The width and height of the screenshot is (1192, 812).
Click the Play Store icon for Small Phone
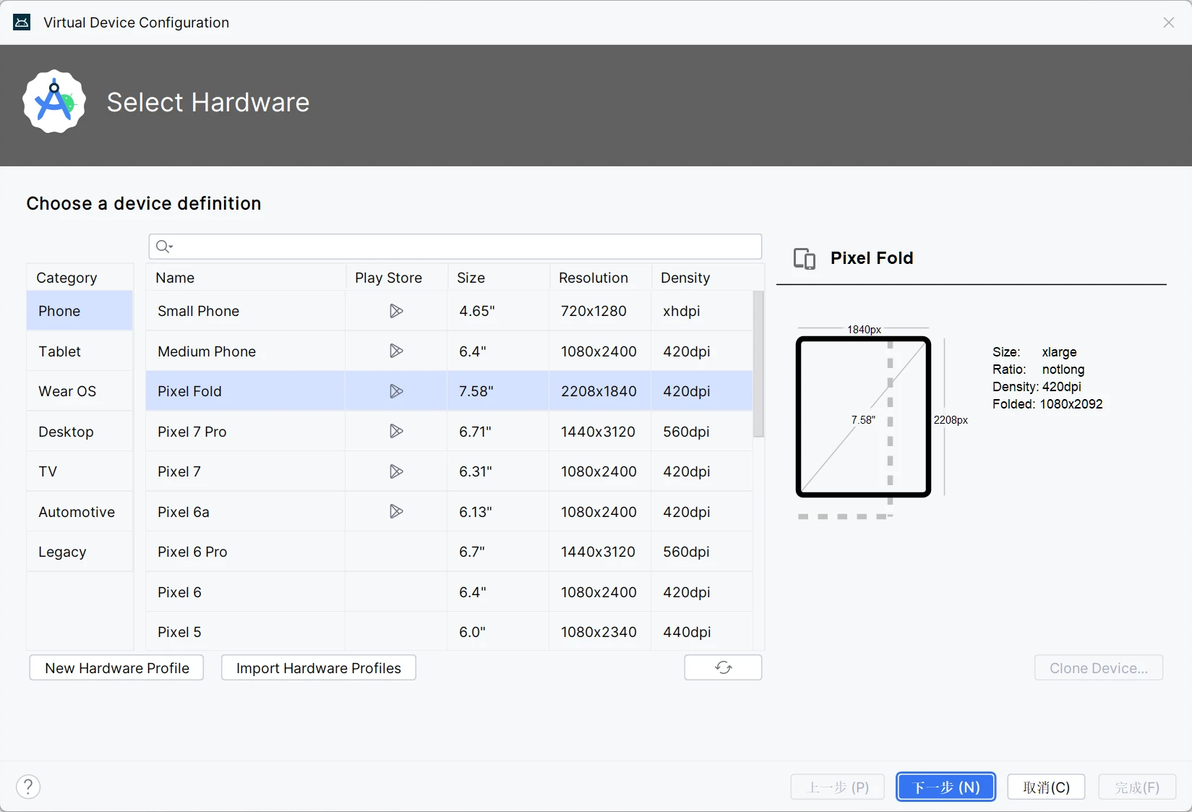(x=396, y=311)
